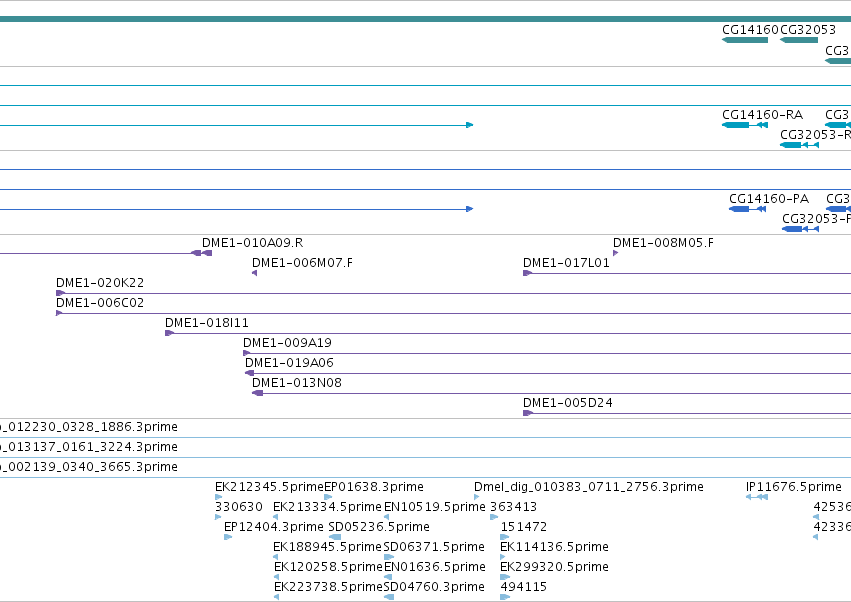851x602 pixels.
Task: Click the 494115 arrow glyph
Action: 505,597
